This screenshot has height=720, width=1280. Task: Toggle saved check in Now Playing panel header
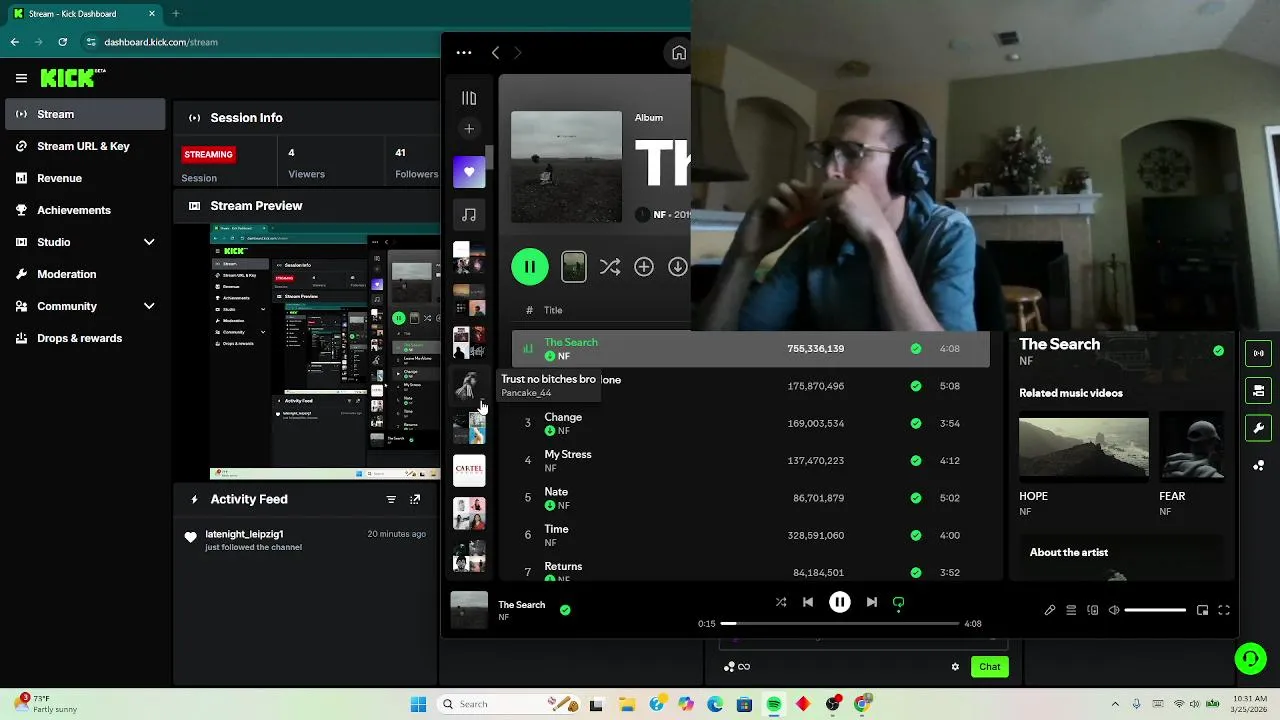click(x=1218, y=351)
